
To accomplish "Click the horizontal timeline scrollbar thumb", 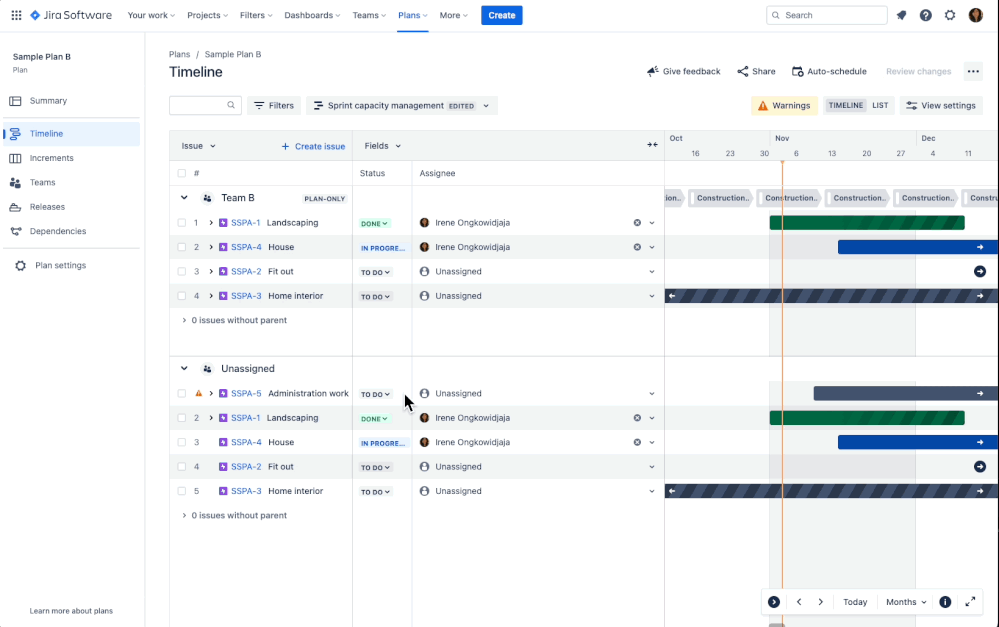I will pyautogui.click(x=776, y=625).
